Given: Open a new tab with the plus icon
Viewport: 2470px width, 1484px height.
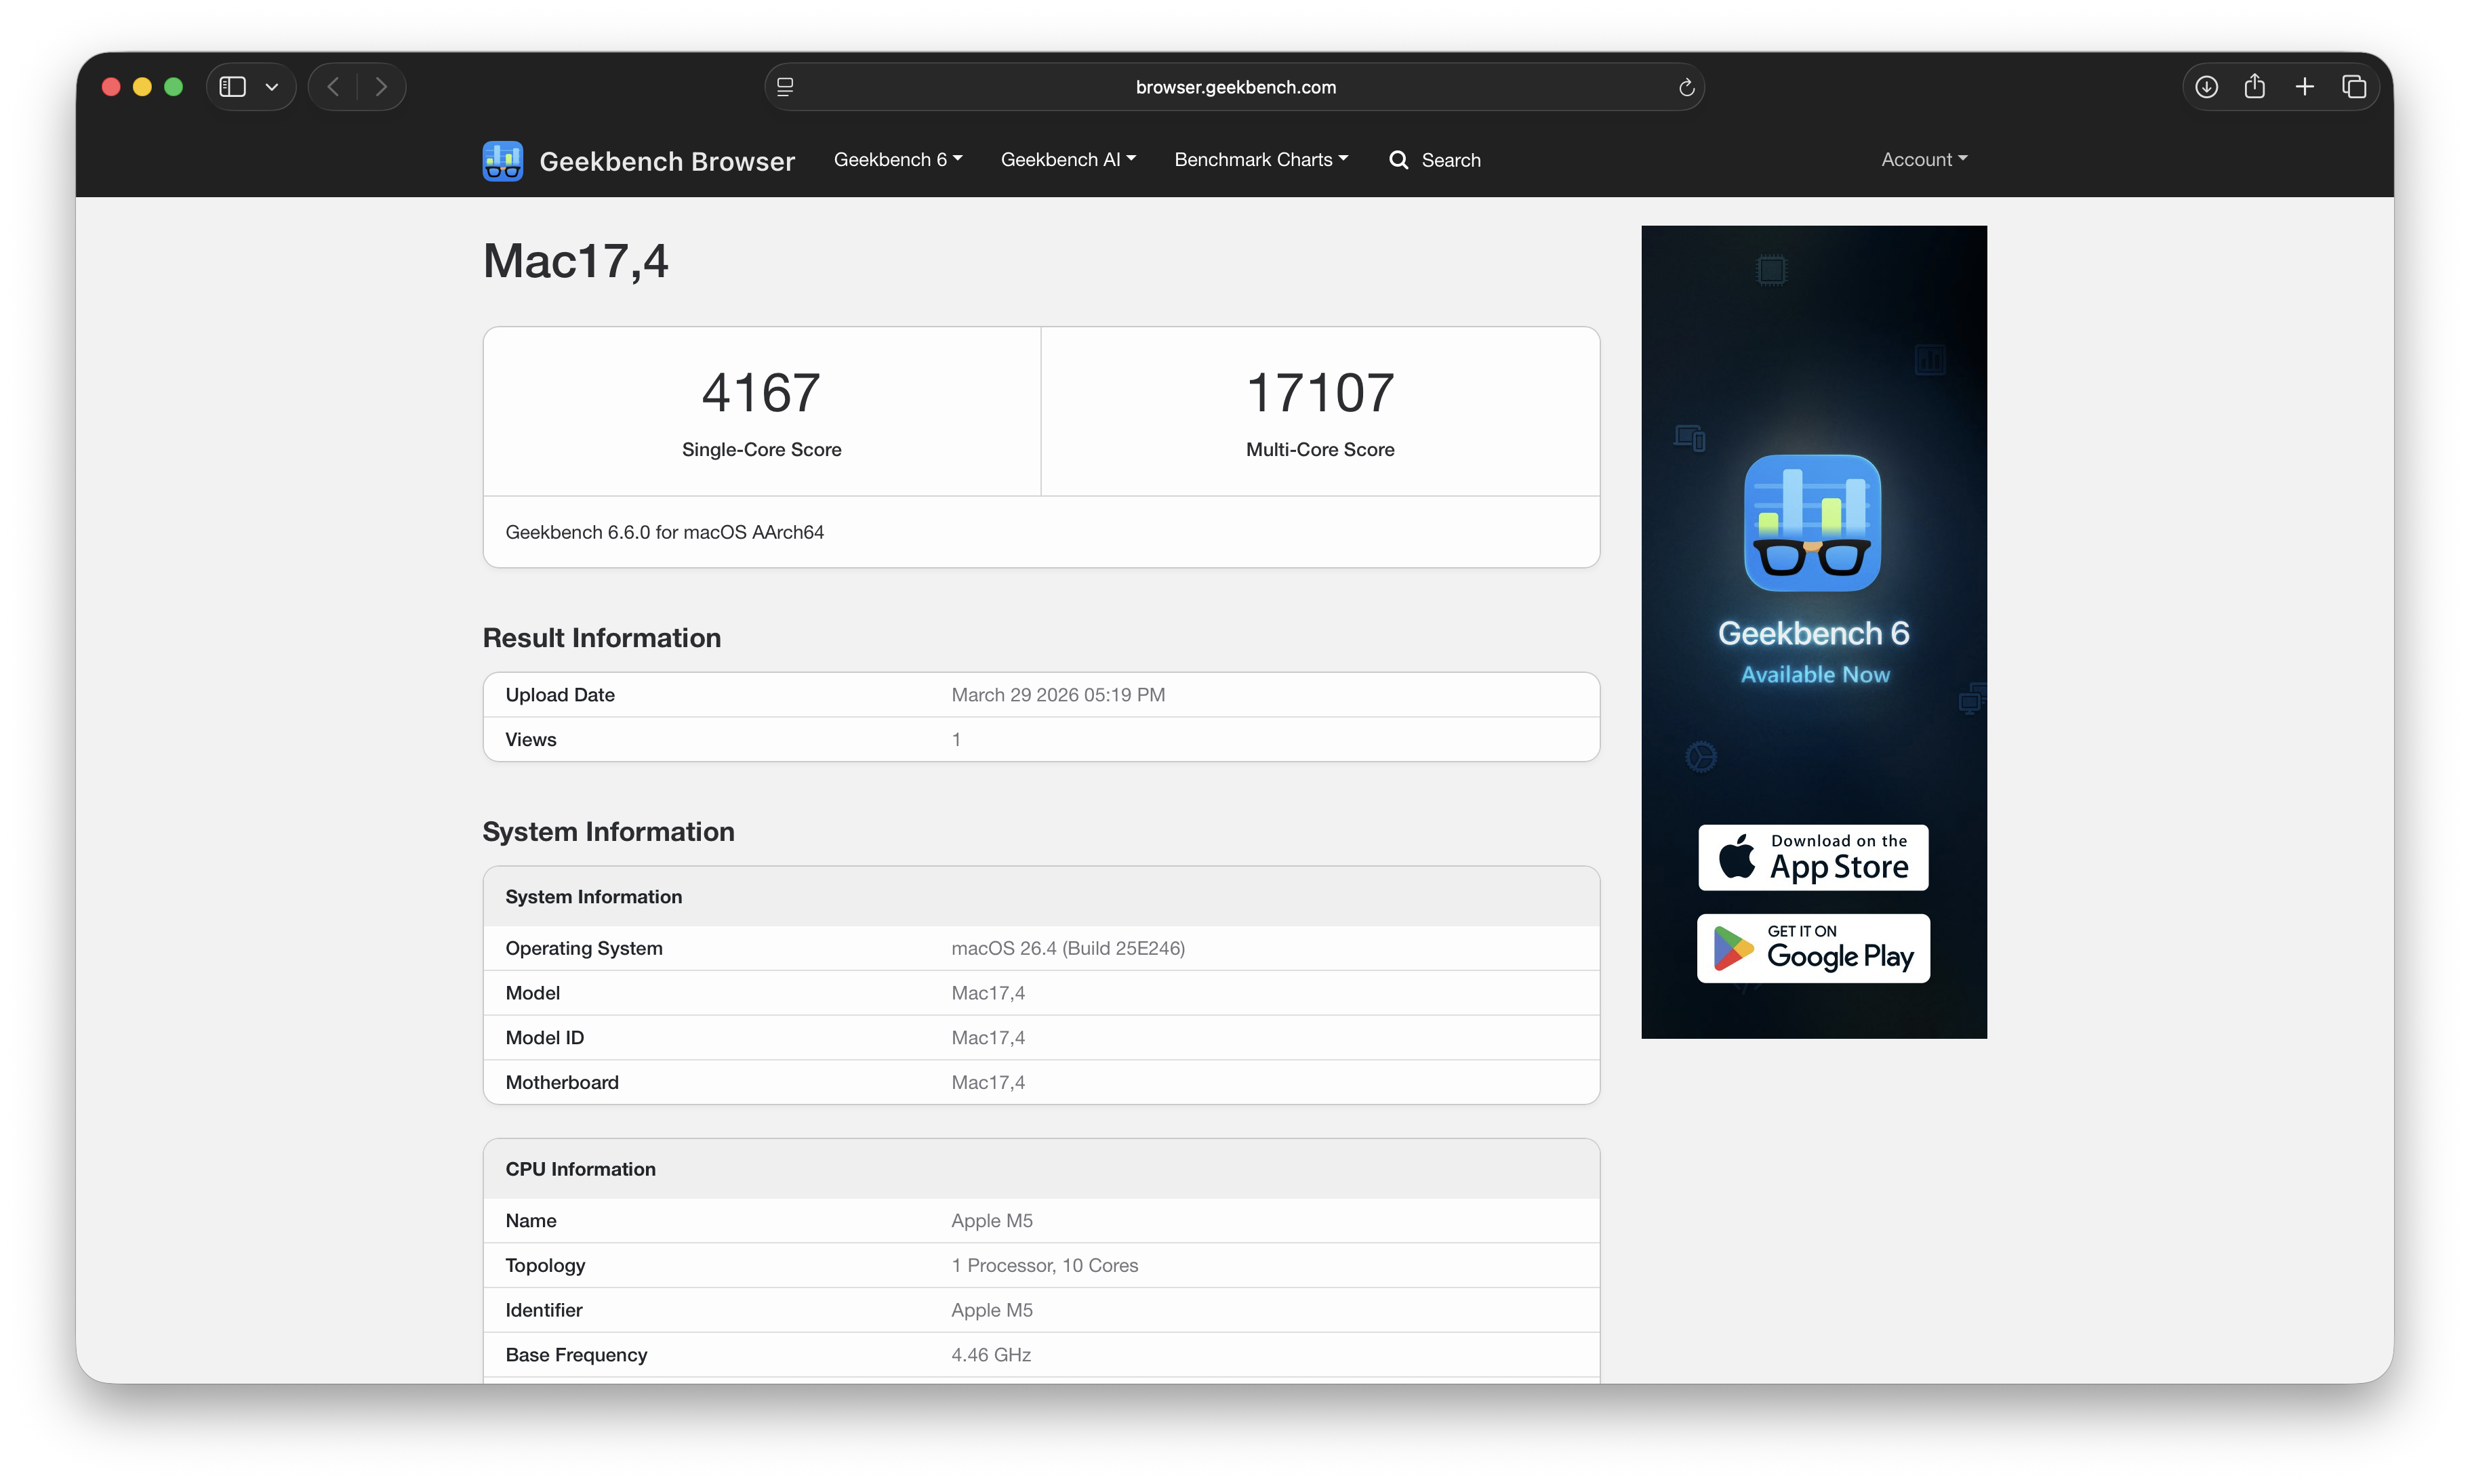Looking at the screenshot, I should 2304,87.
